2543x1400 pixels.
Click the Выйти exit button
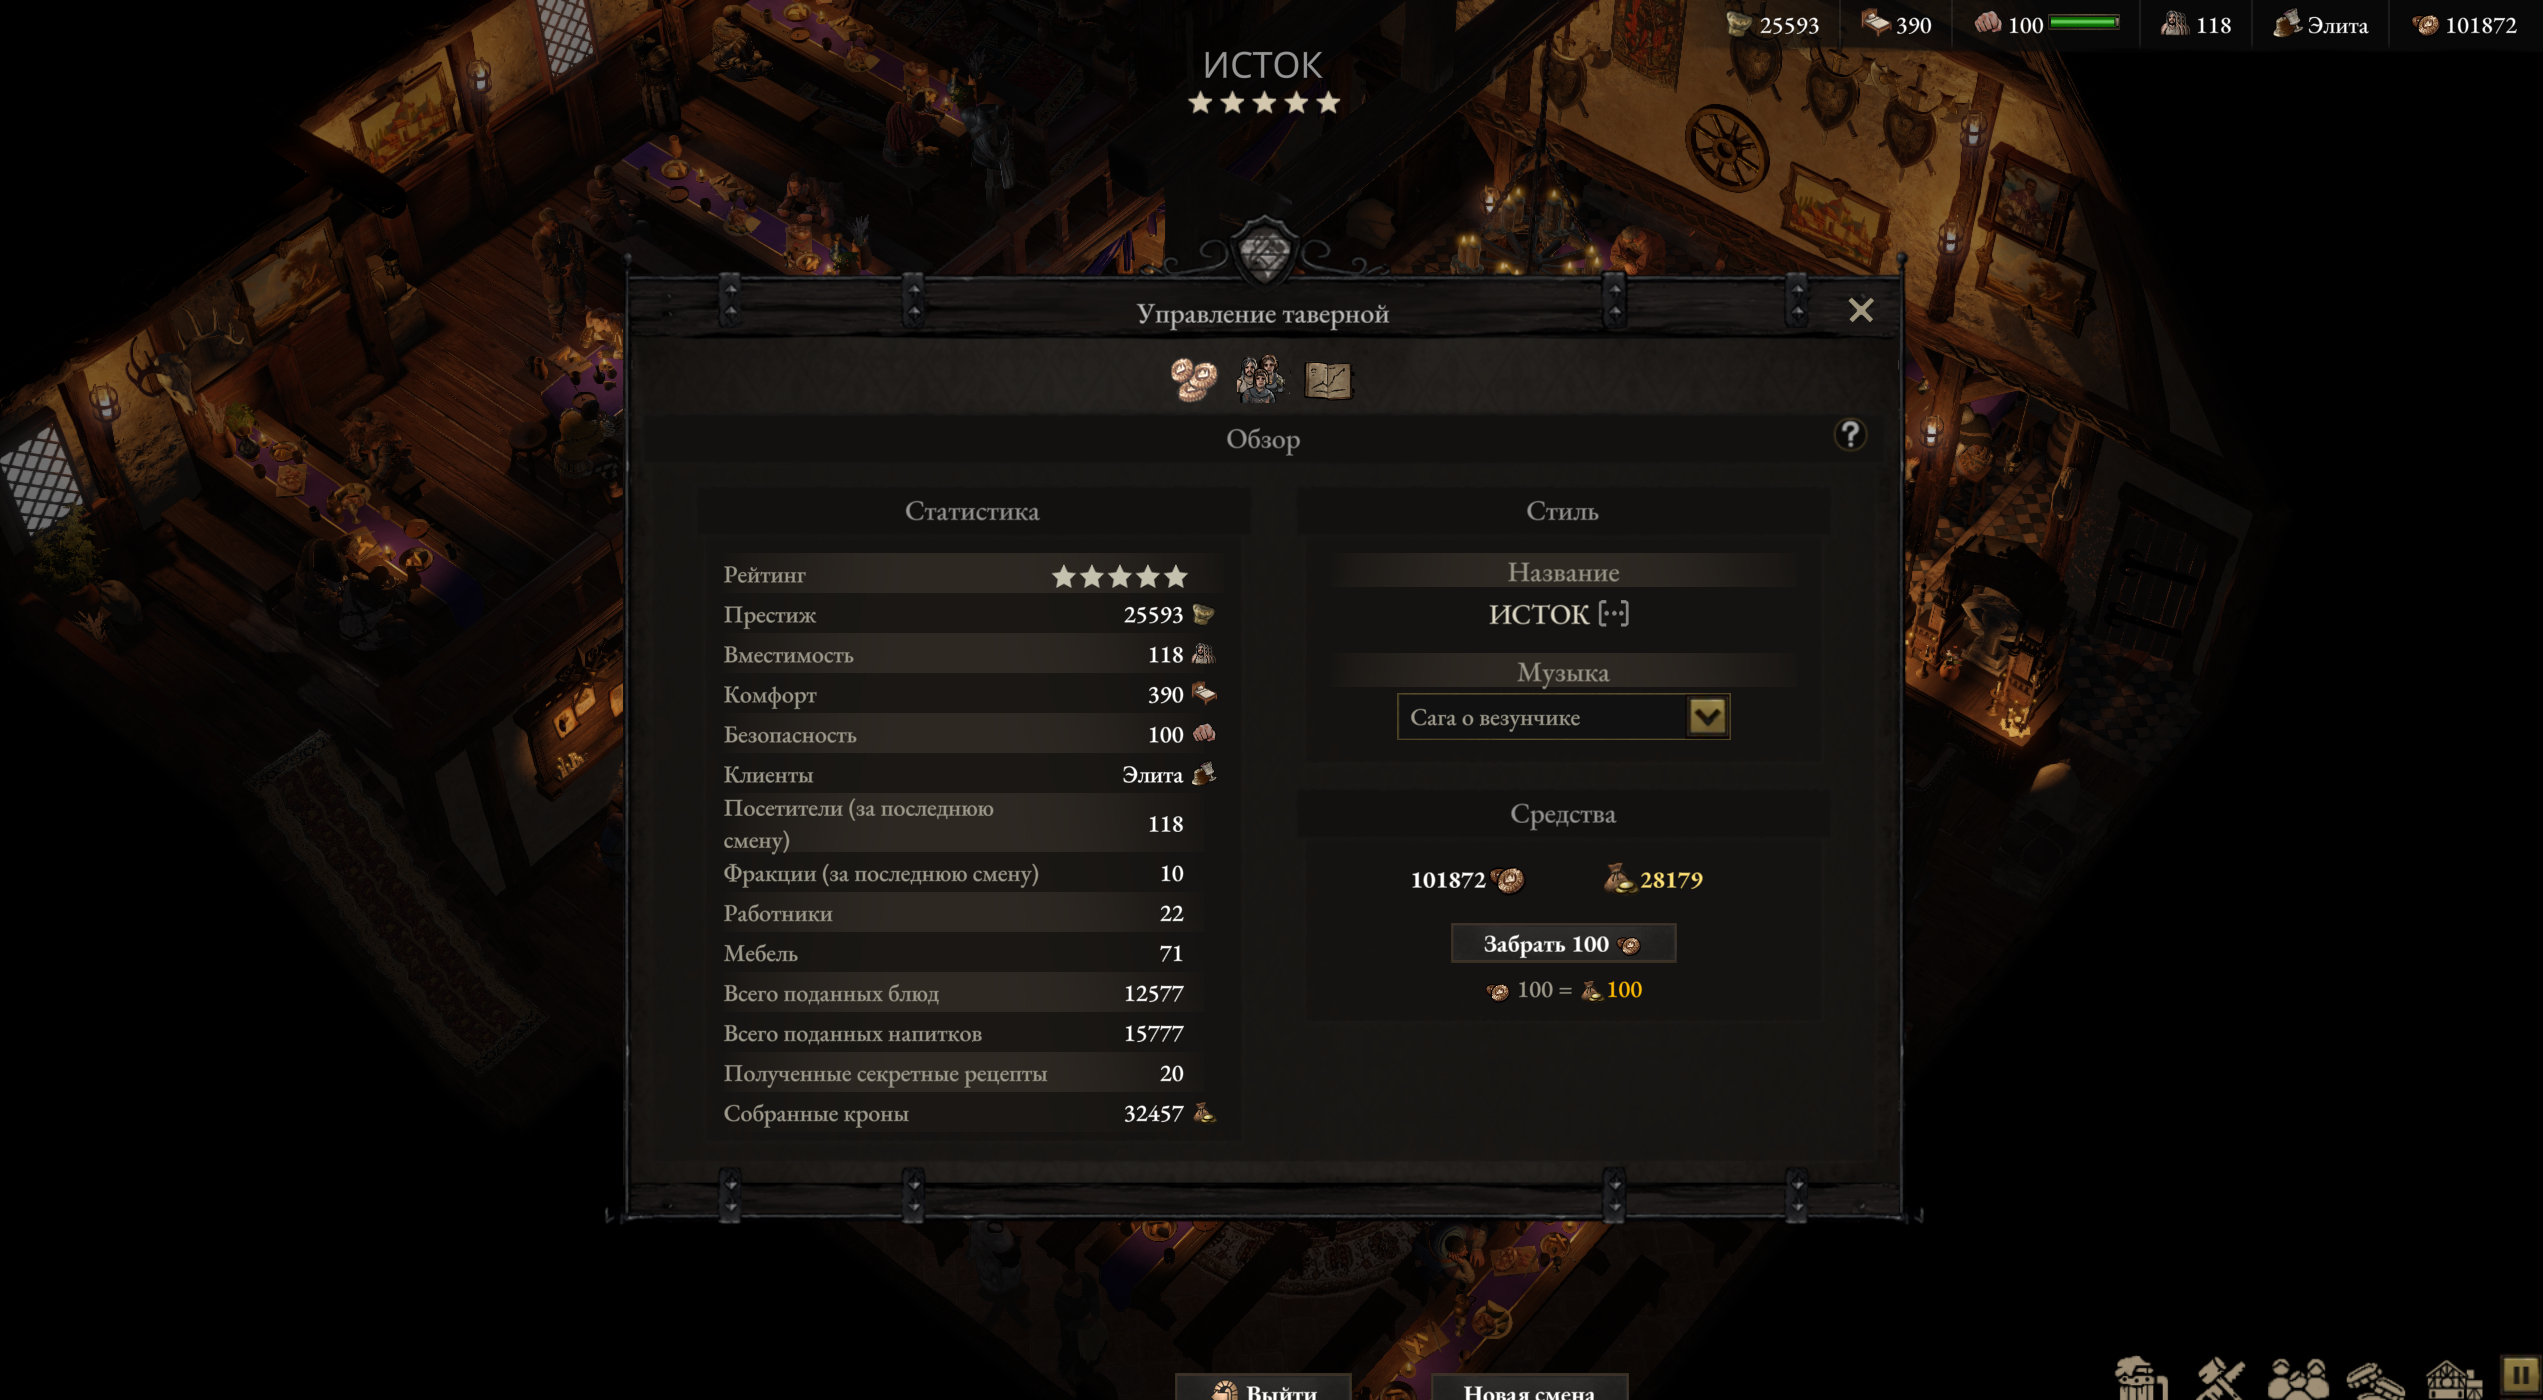pyautogui.click(x=1263, y=1389)
